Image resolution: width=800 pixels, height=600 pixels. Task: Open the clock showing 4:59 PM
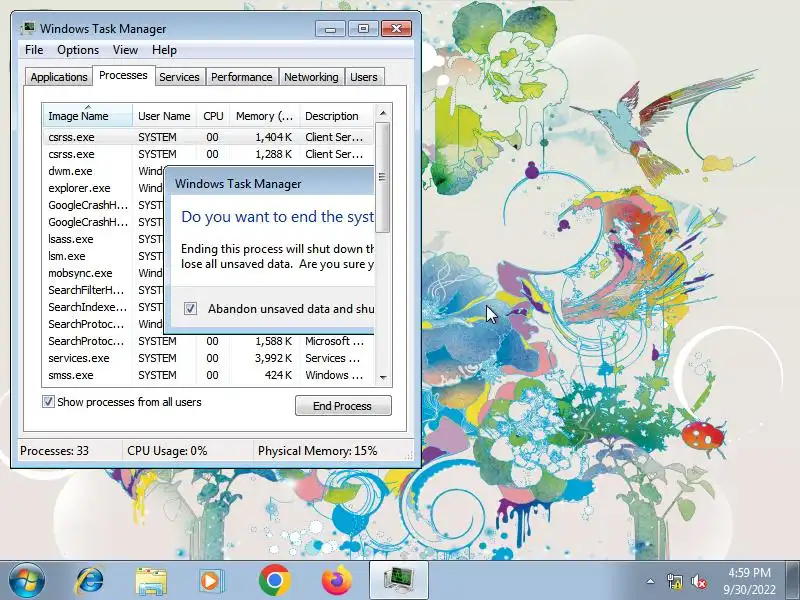pyautogui.click(x=749, y=581)
